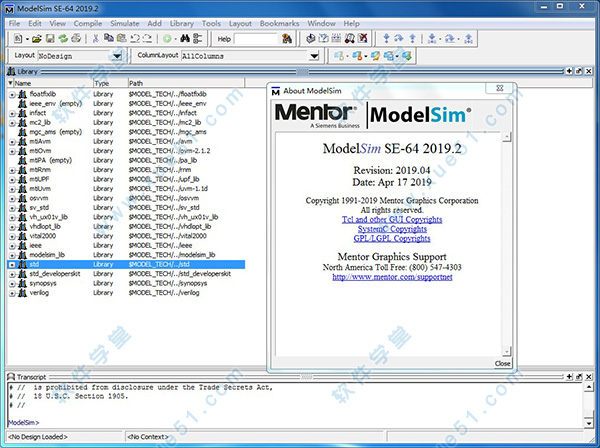This screenshot has width=600, height=448.
Task: Select the modelsim_lib library row
Action: click(x=126, y=255)
